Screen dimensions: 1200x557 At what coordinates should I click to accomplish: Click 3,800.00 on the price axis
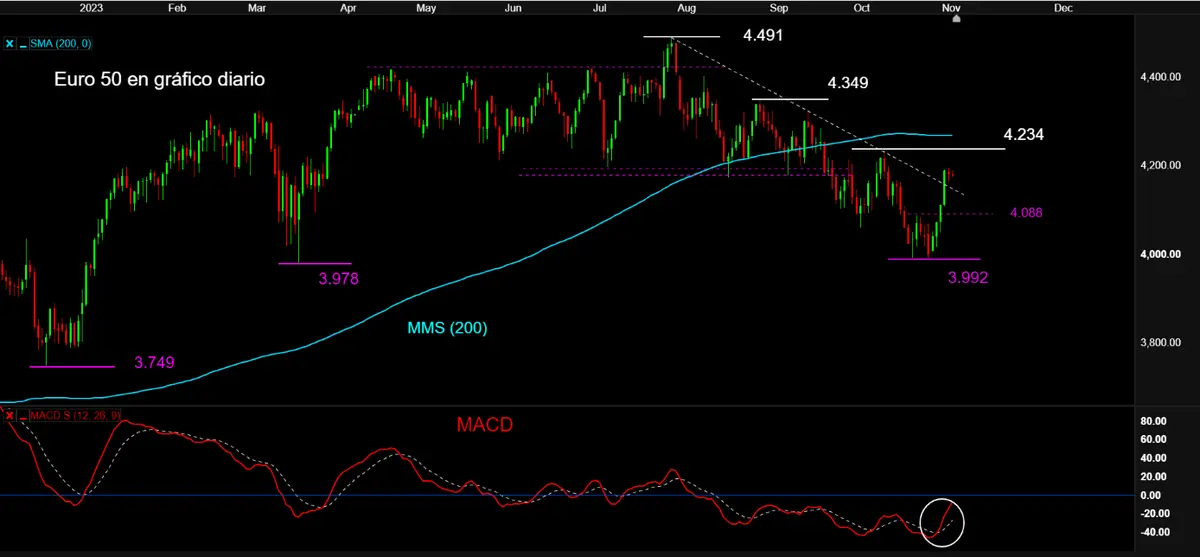pos(1160,343)
